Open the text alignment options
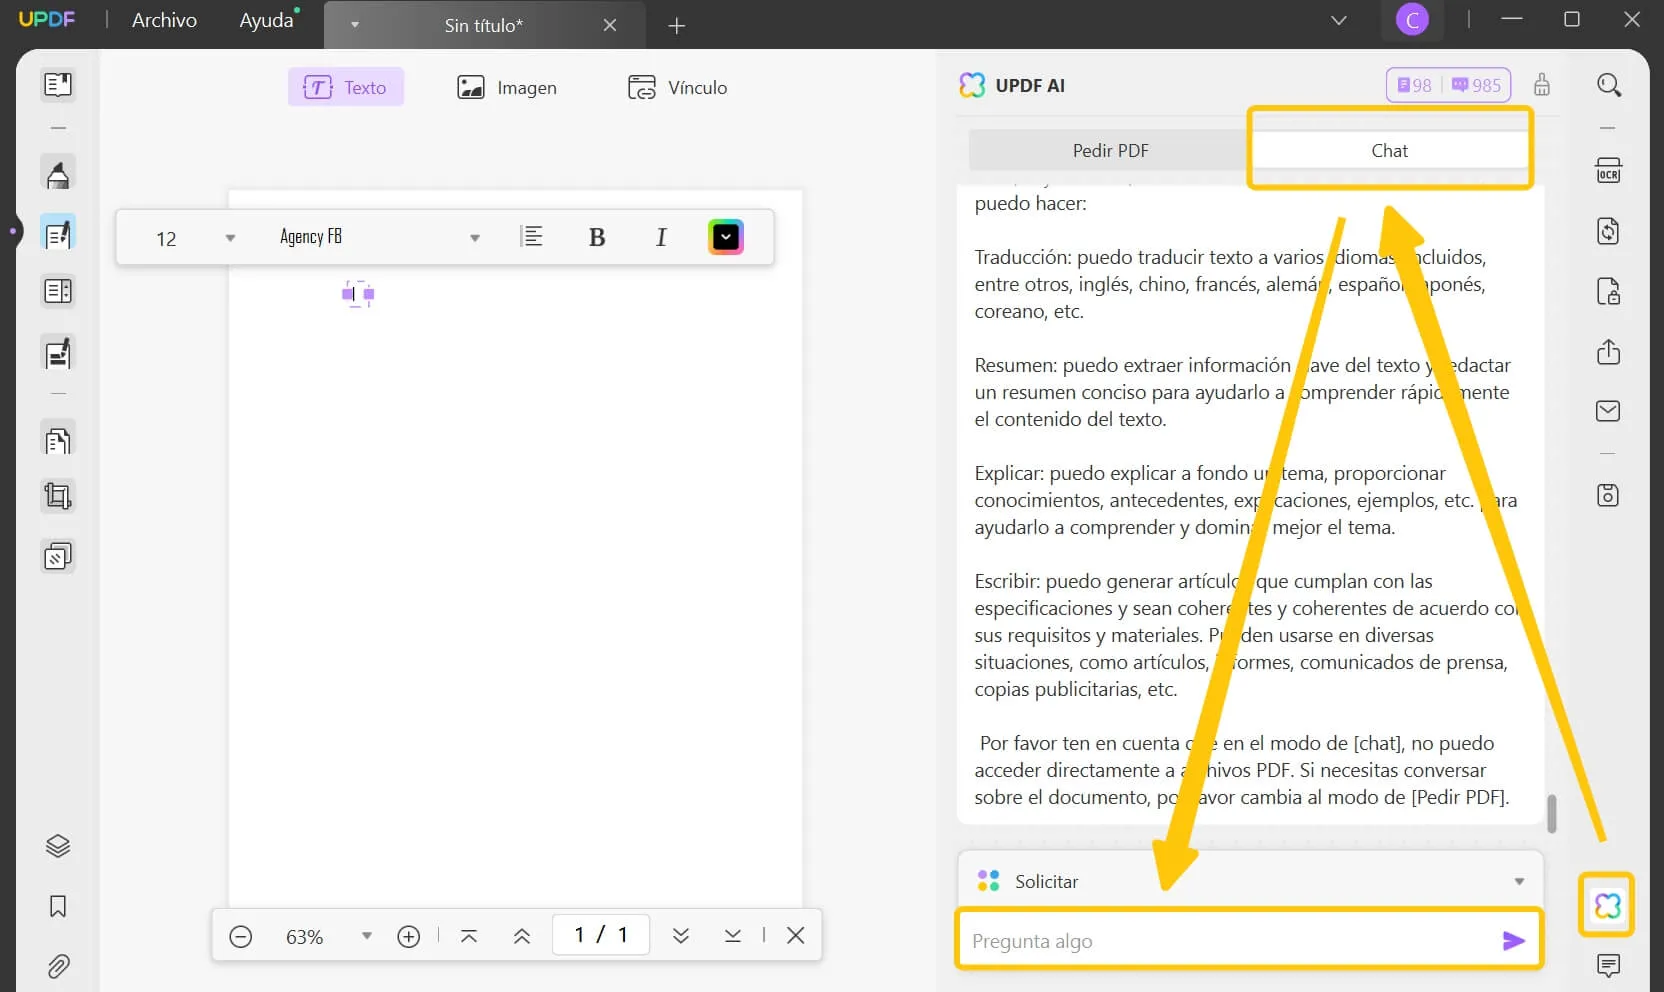This screenshot has height=992, width=1664. click(x=532, y=237)
